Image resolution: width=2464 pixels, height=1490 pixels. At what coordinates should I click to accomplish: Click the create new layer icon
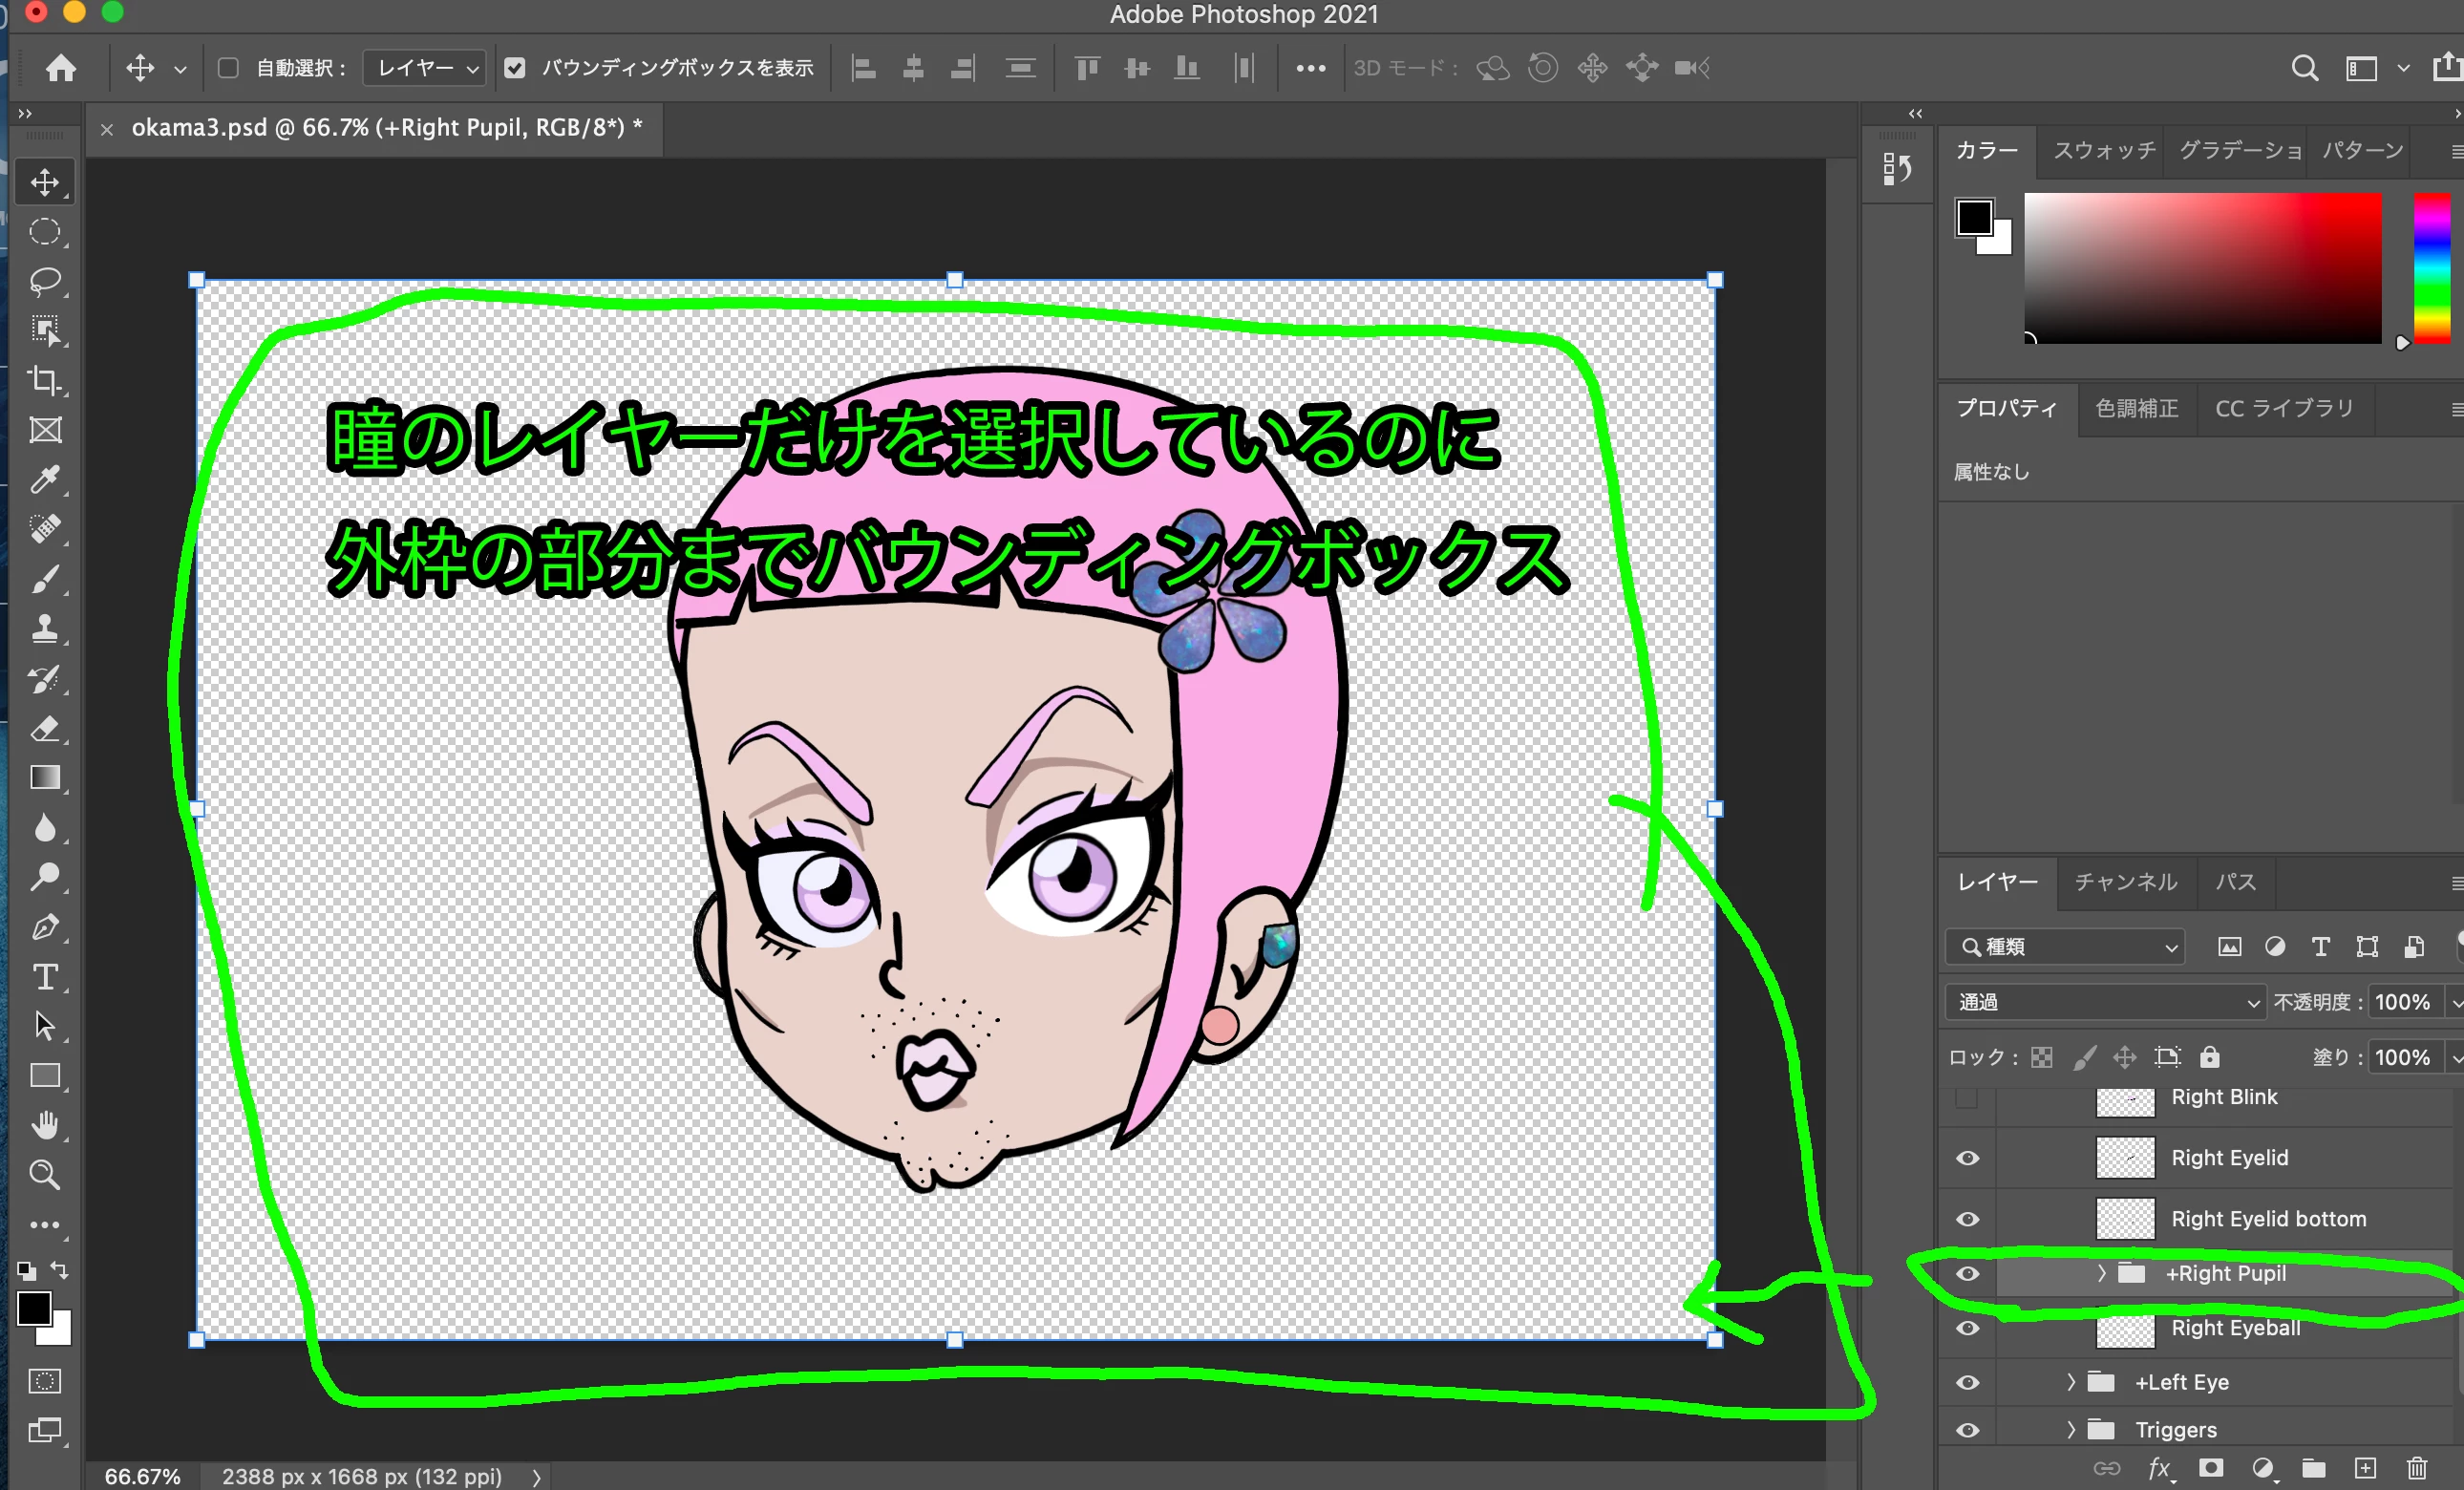(x=2365, y=1467)
